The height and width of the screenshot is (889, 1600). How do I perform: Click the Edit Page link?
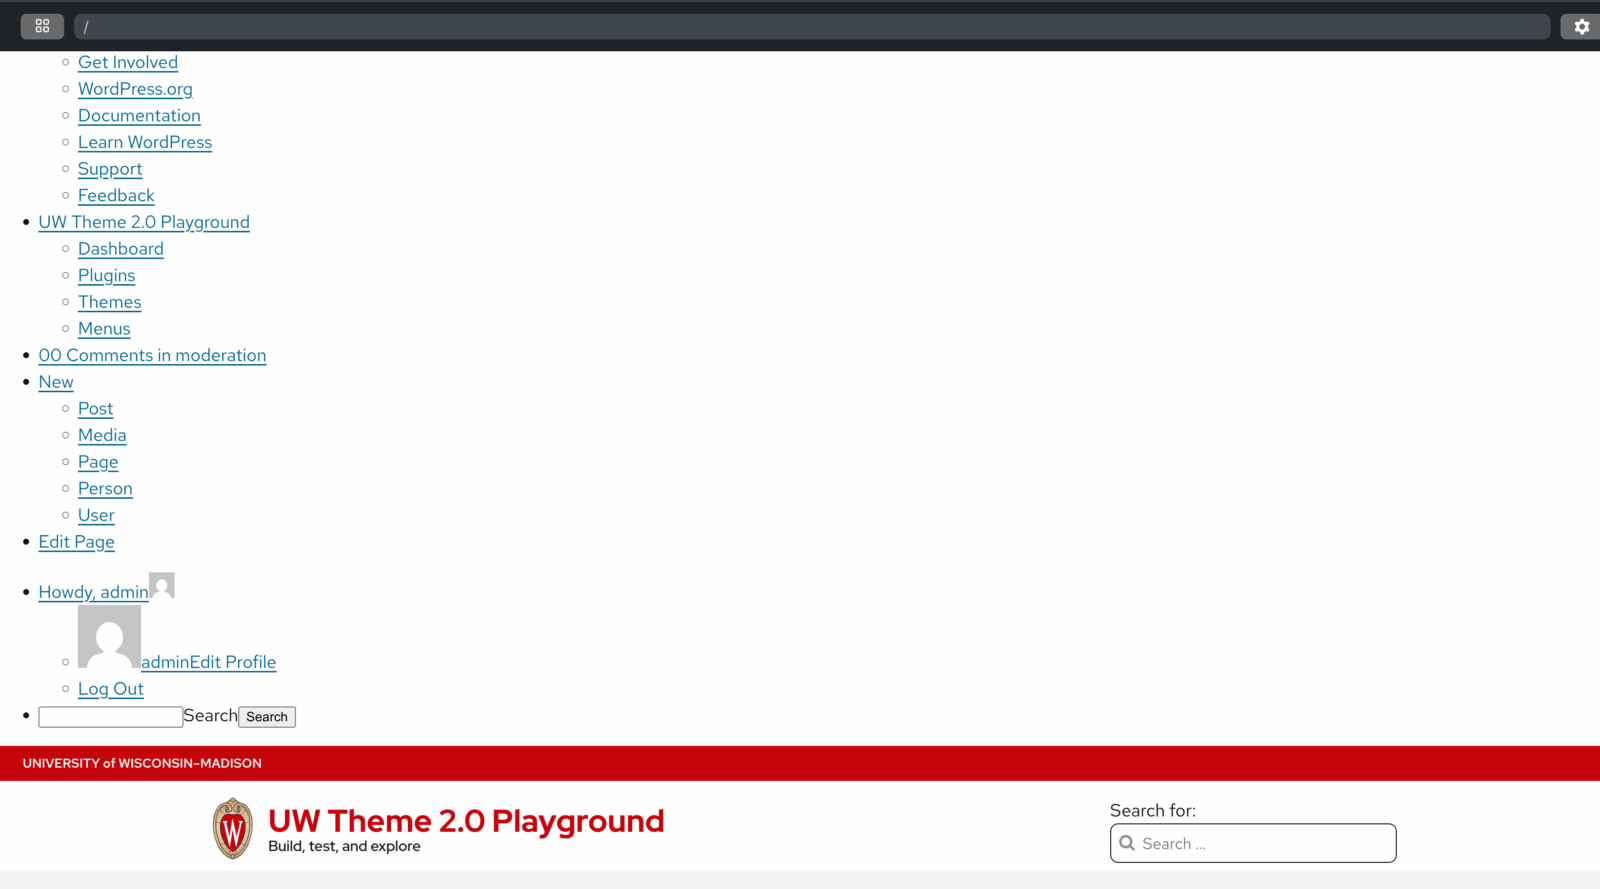(x=76, y=542)
